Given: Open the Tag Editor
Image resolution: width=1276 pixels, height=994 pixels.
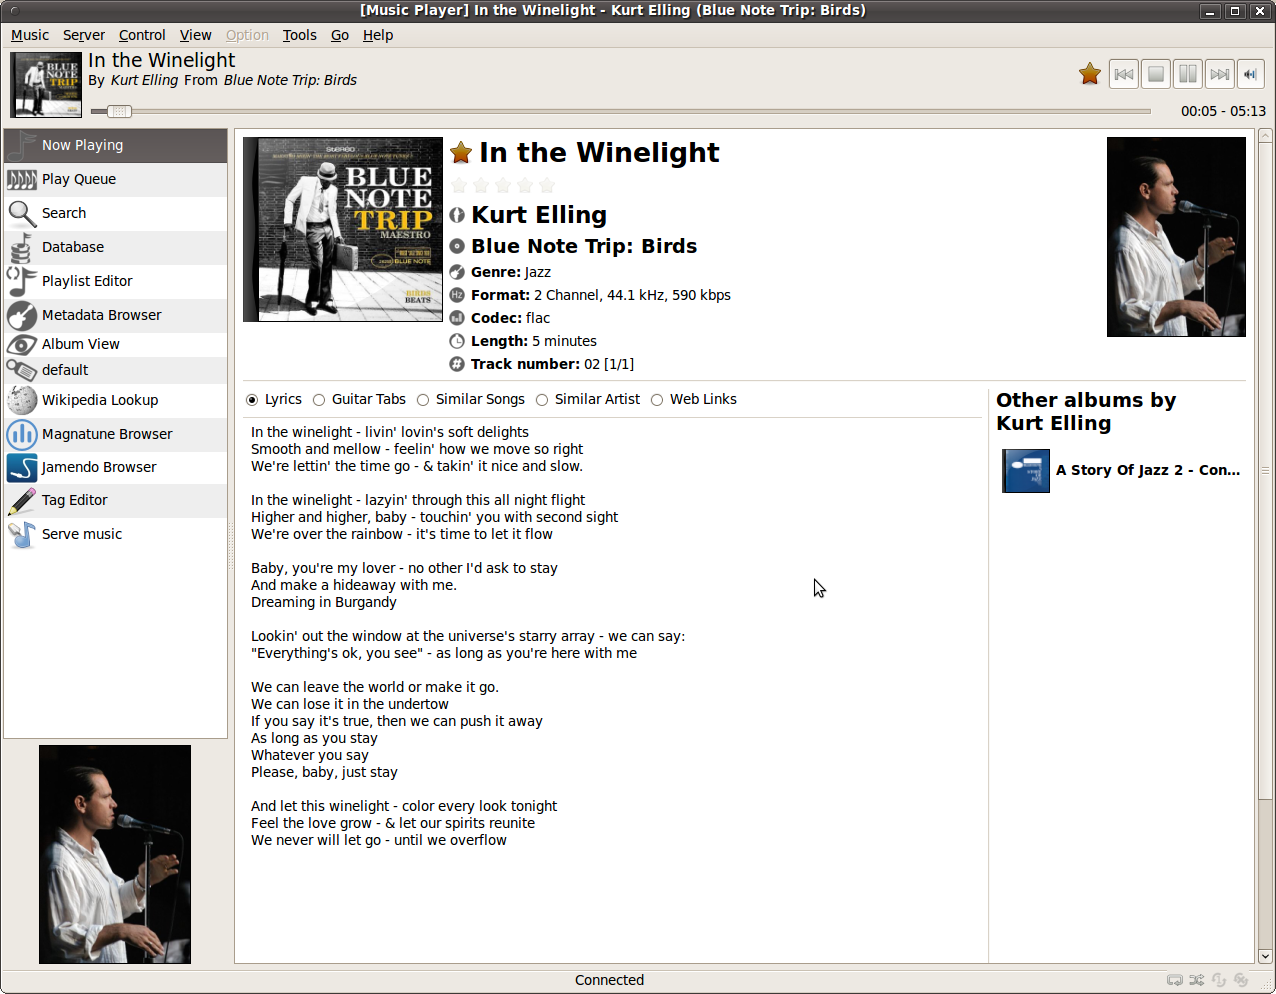Looking at the screenshot, I should pos(116,500).
